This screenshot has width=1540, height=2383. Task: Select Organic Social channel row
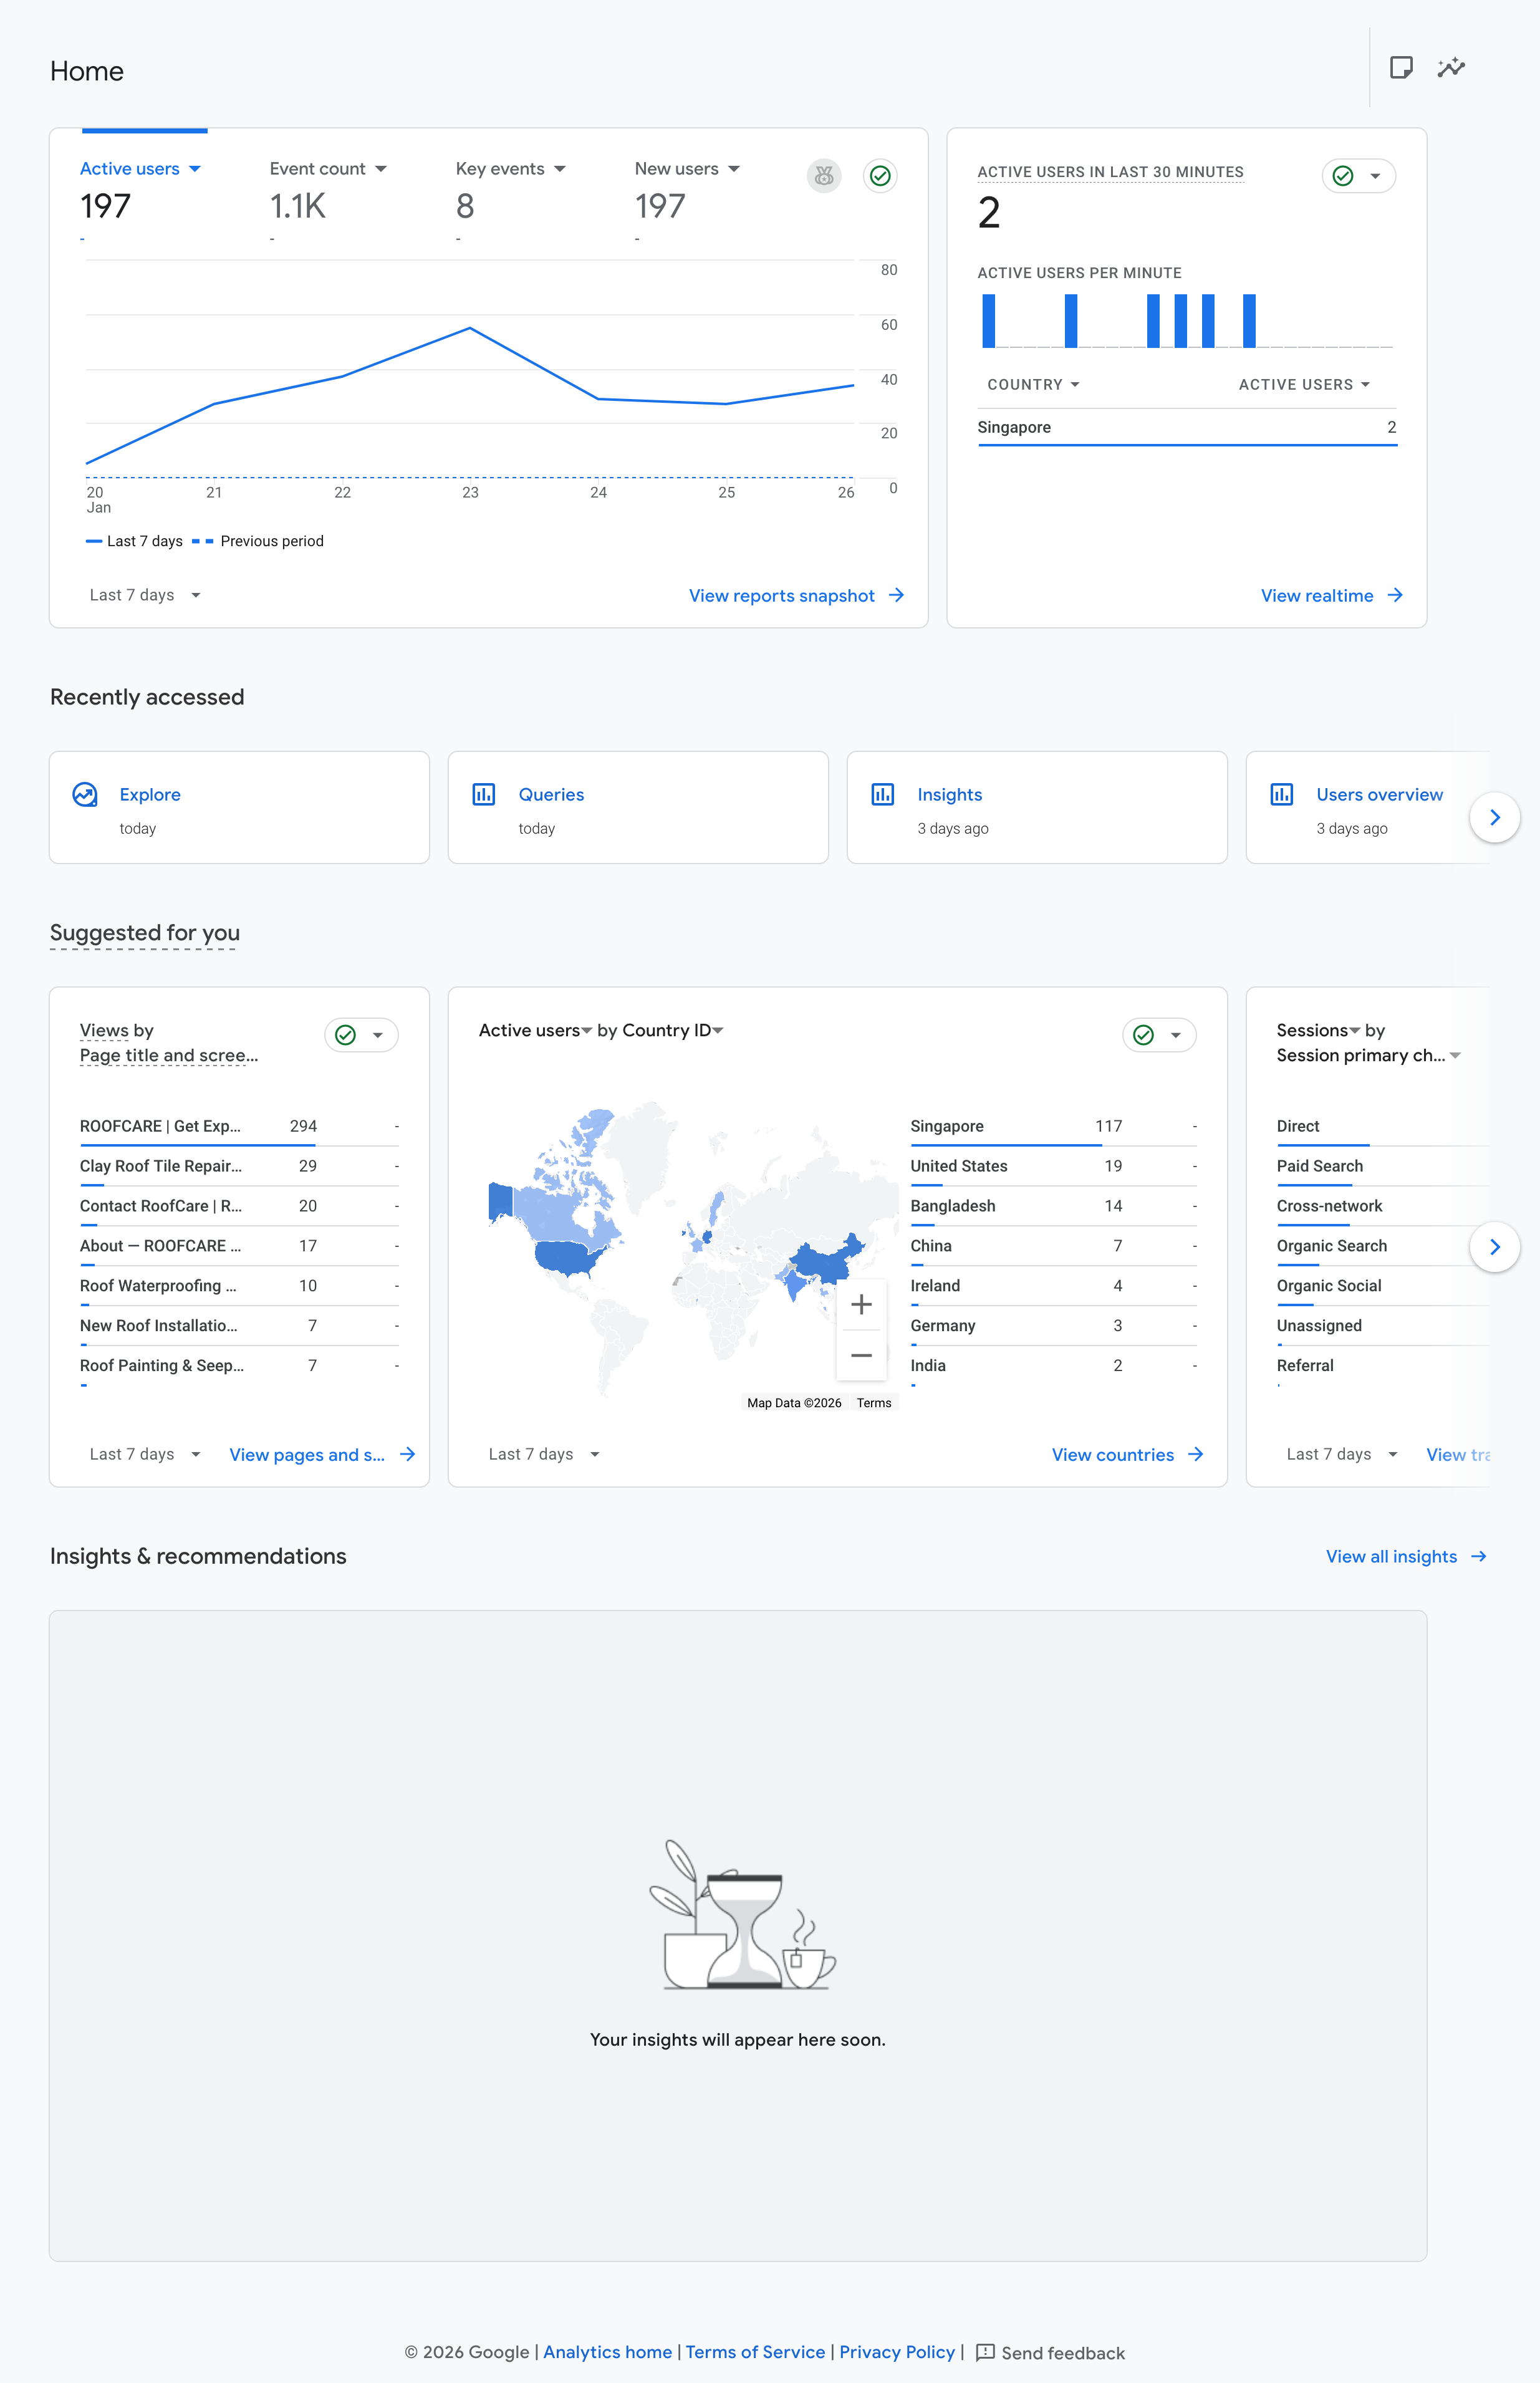[x=1383, y=1287]
